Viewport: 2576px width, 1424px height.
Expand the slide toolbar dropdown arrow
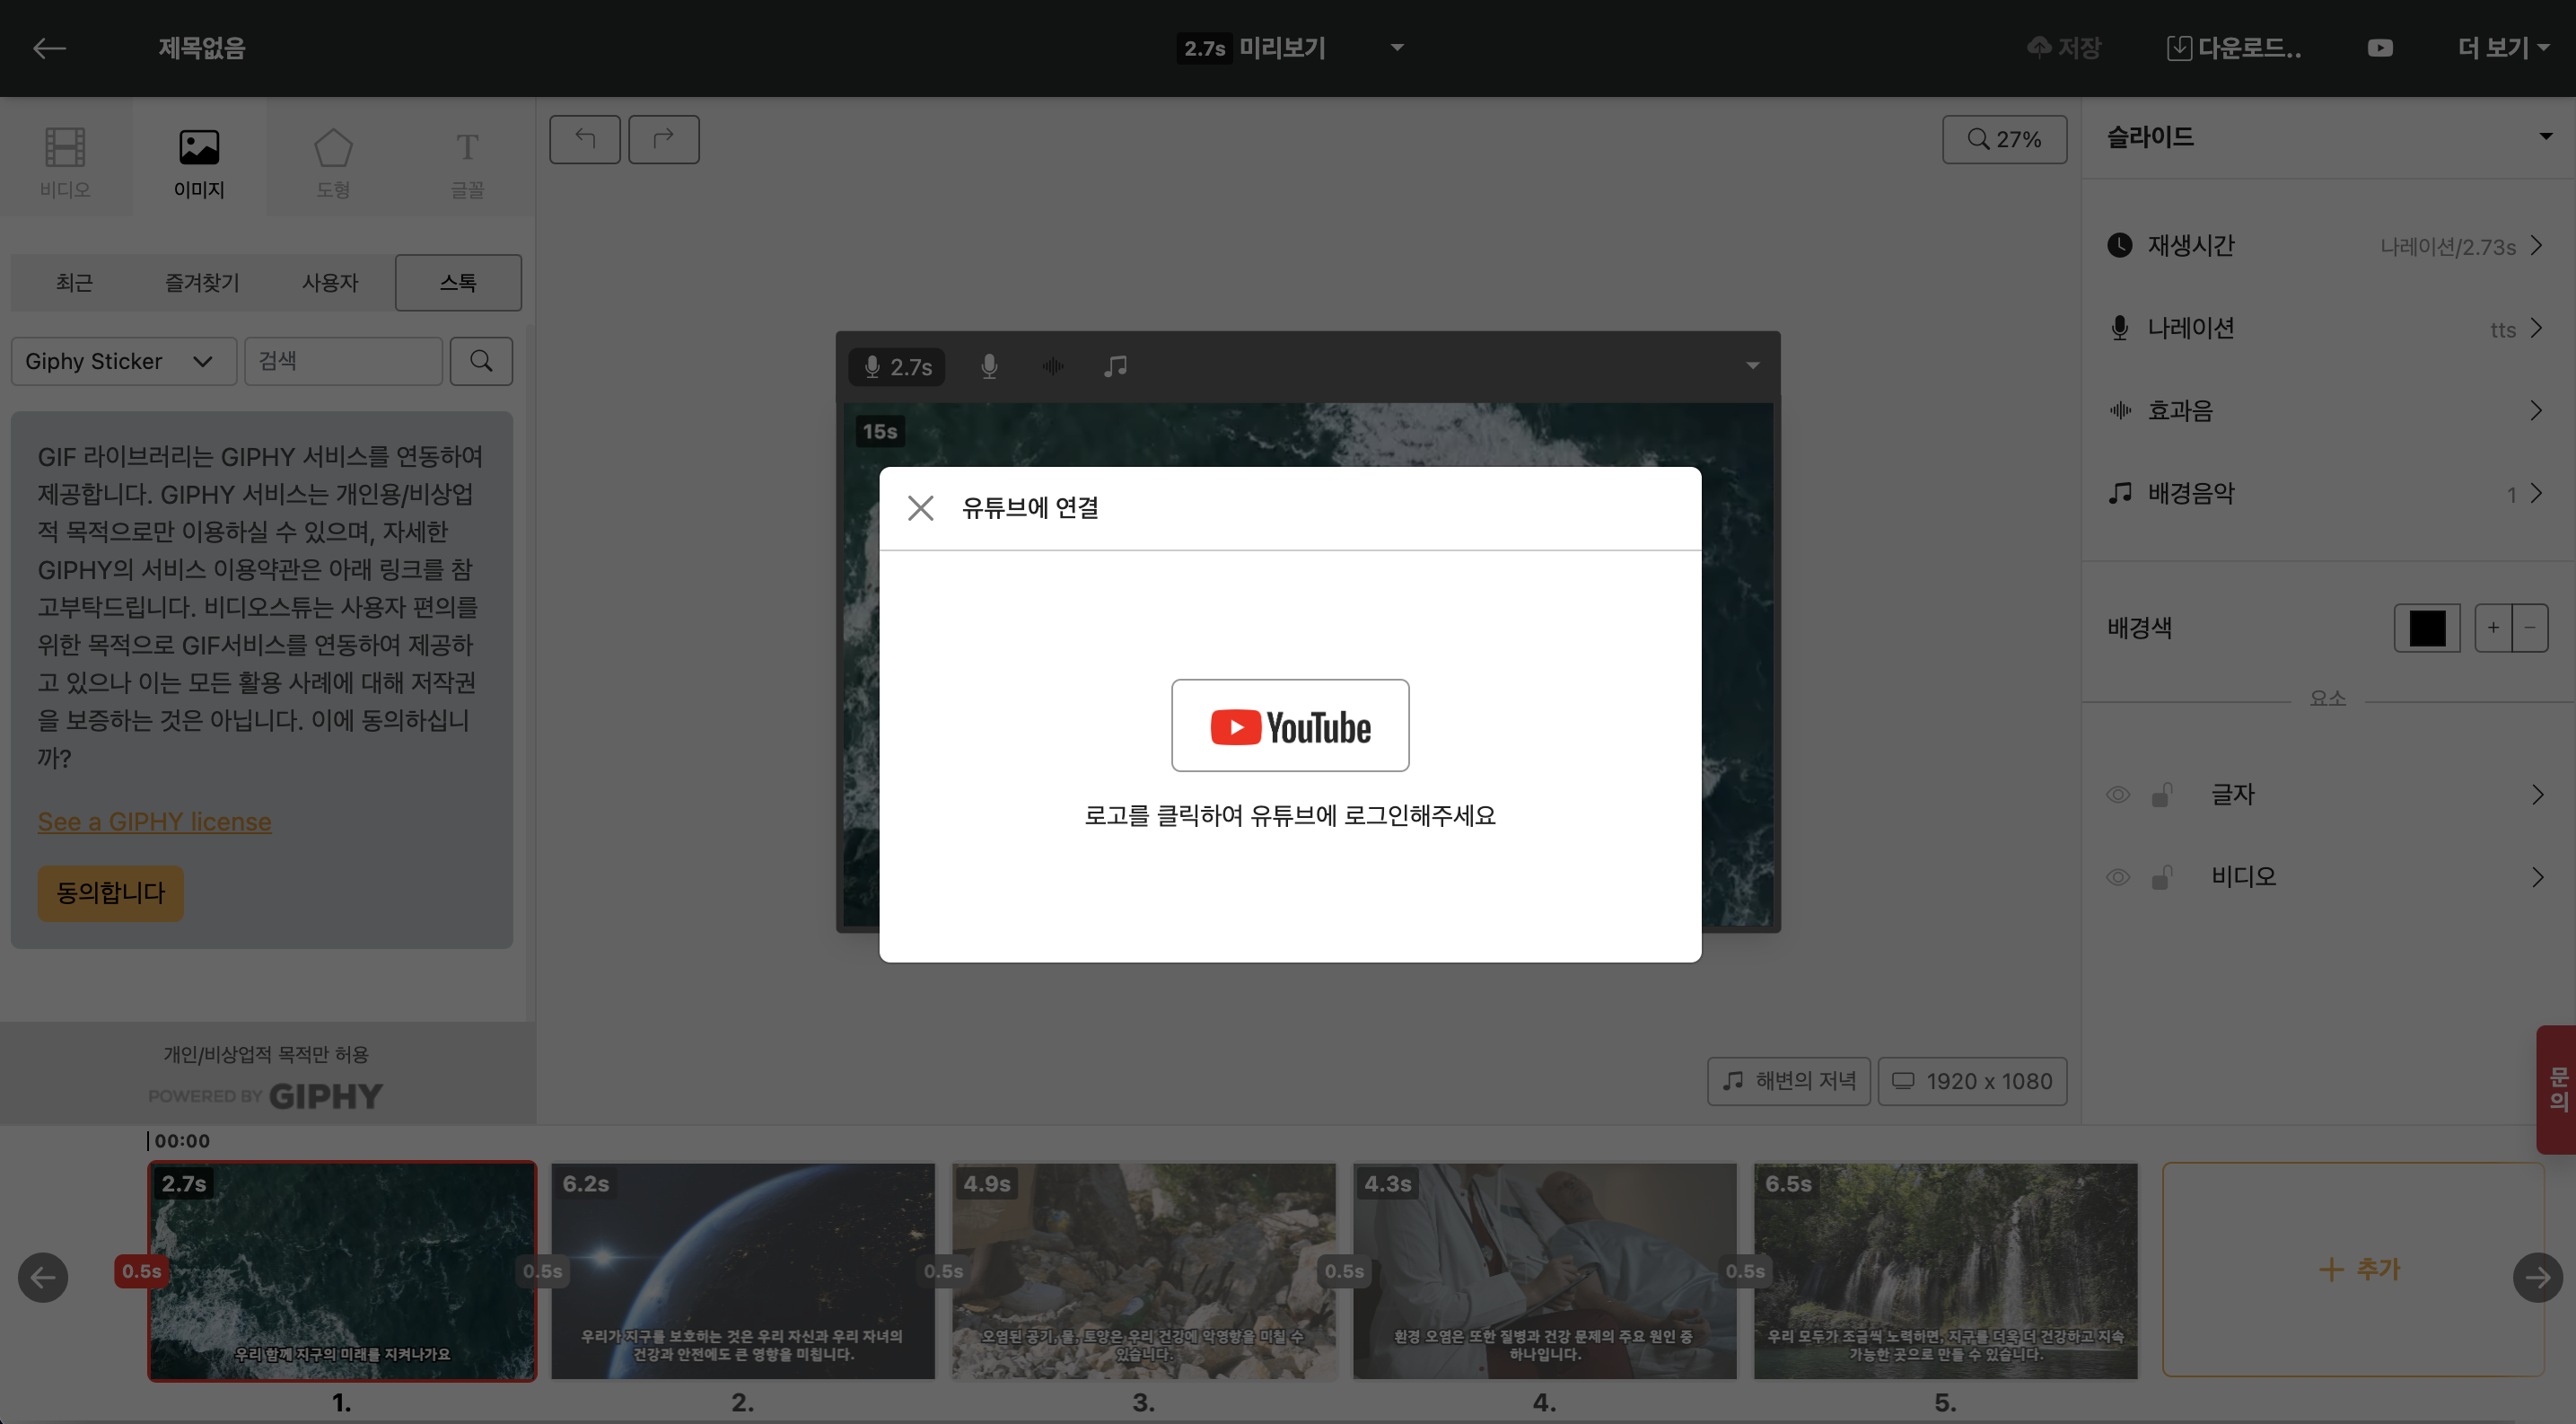tap(1753, 366)
